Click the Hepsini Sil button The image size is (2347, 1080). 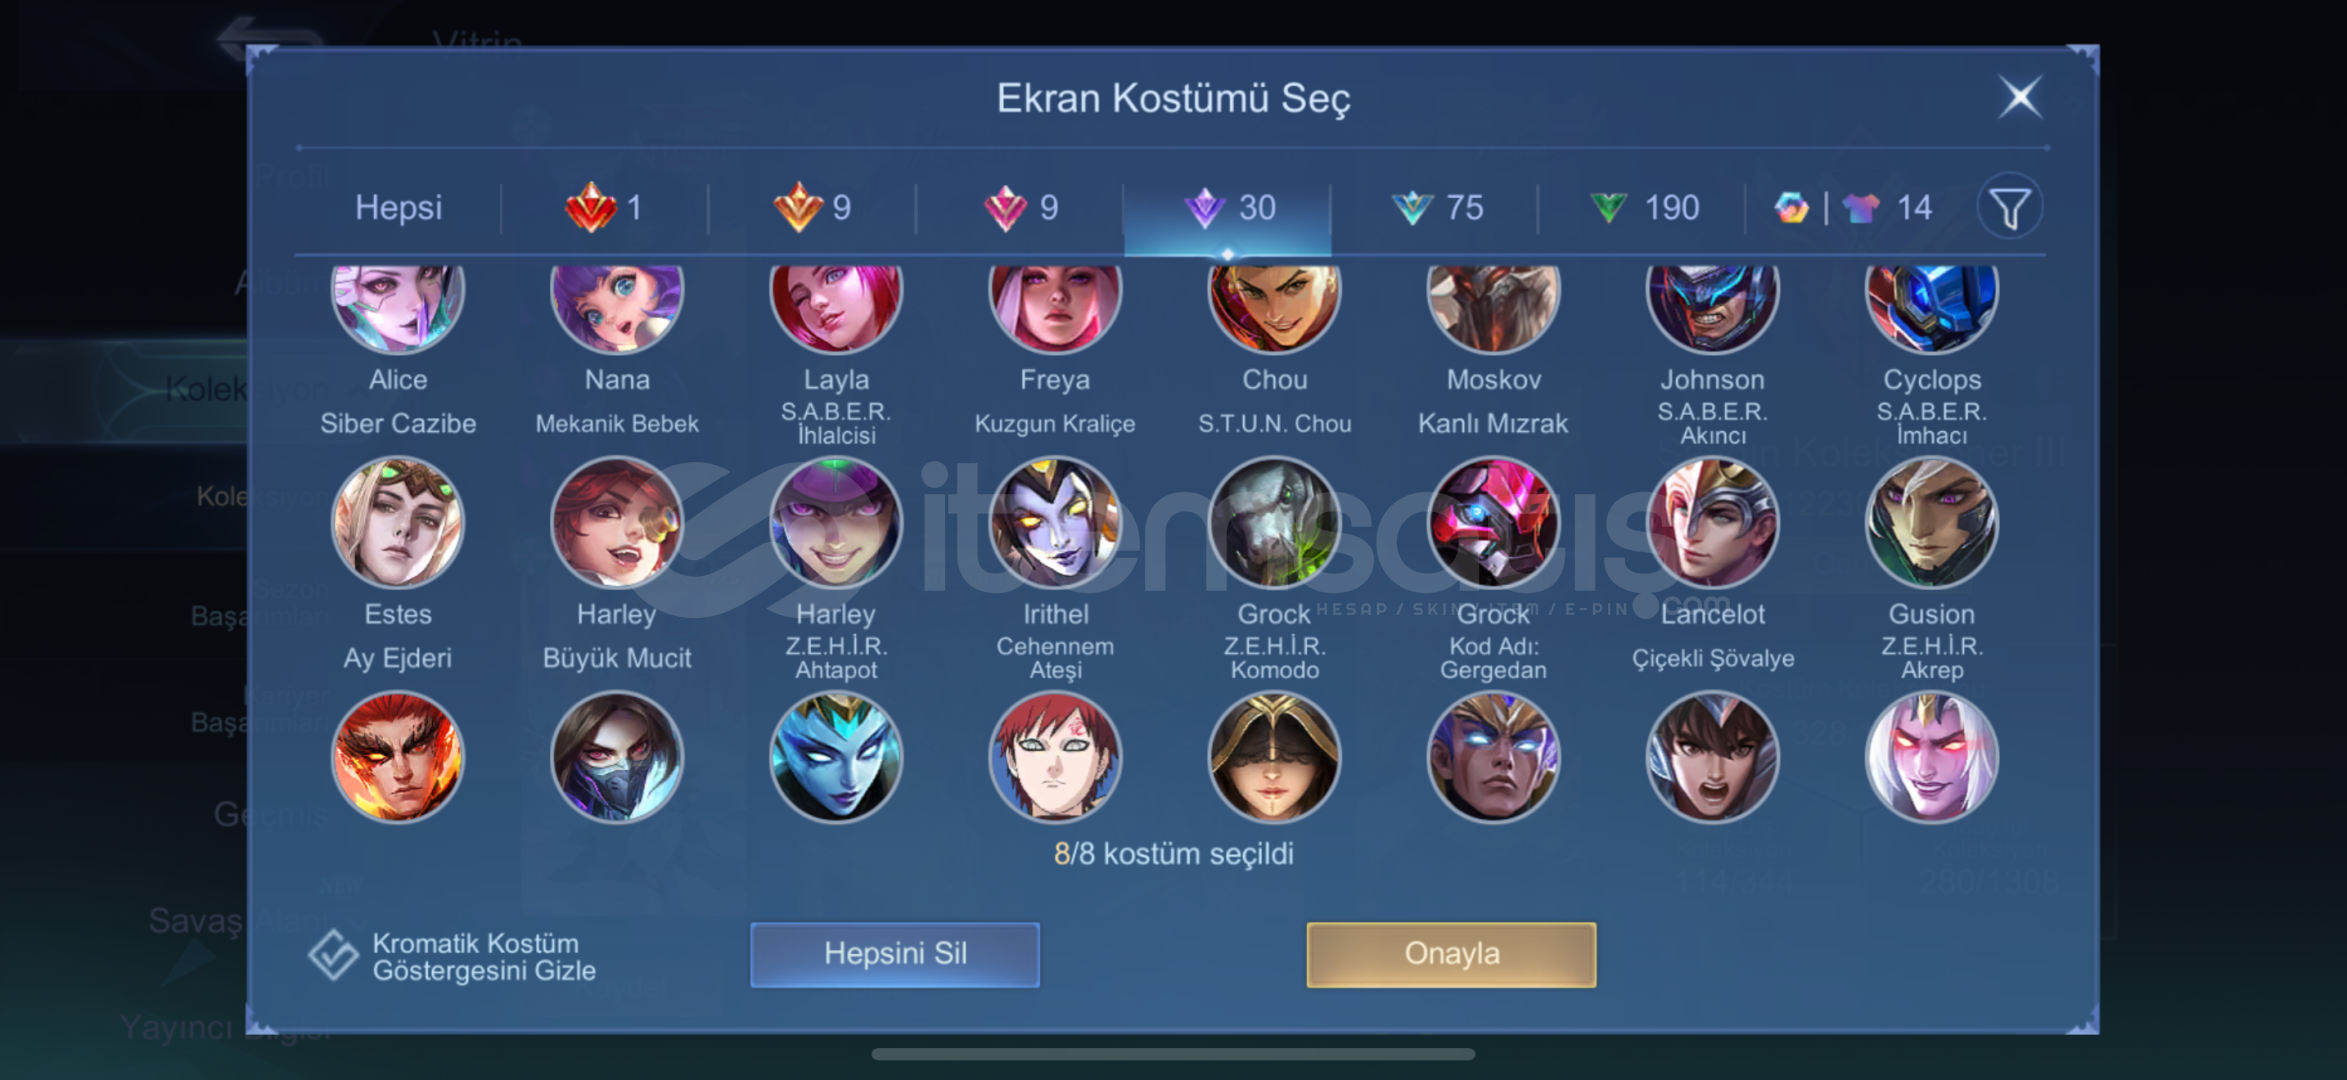click(895, 954)
